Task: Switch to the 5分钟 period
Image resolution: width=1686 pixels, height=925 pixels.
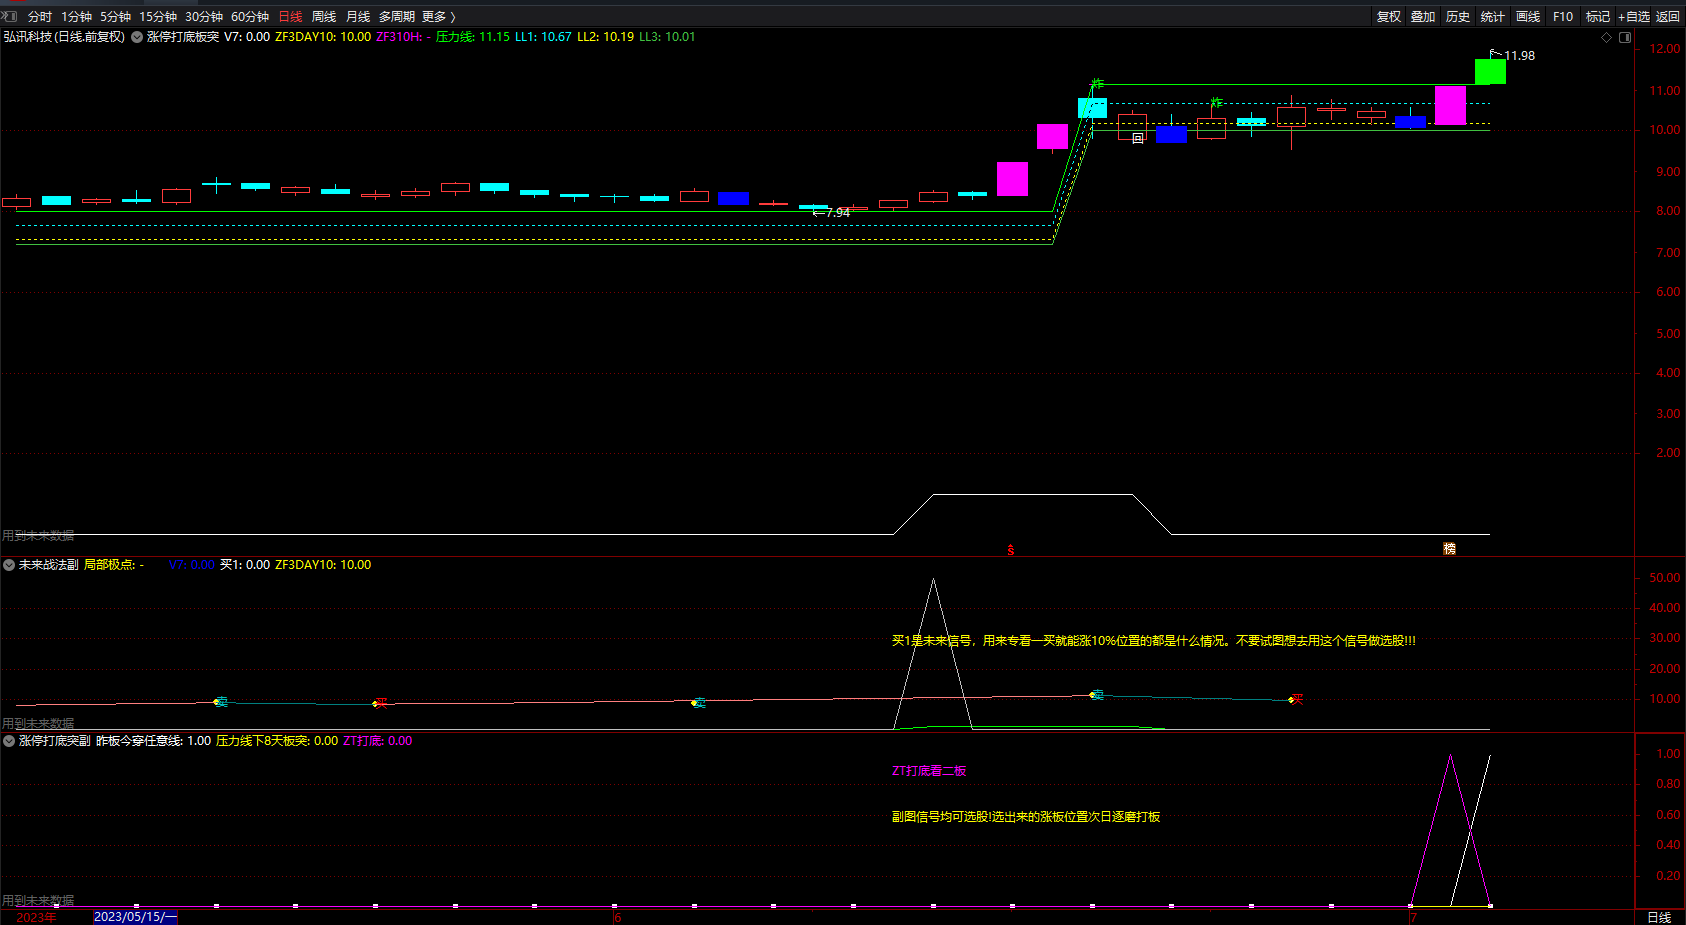Action: (x=115, y=16)
